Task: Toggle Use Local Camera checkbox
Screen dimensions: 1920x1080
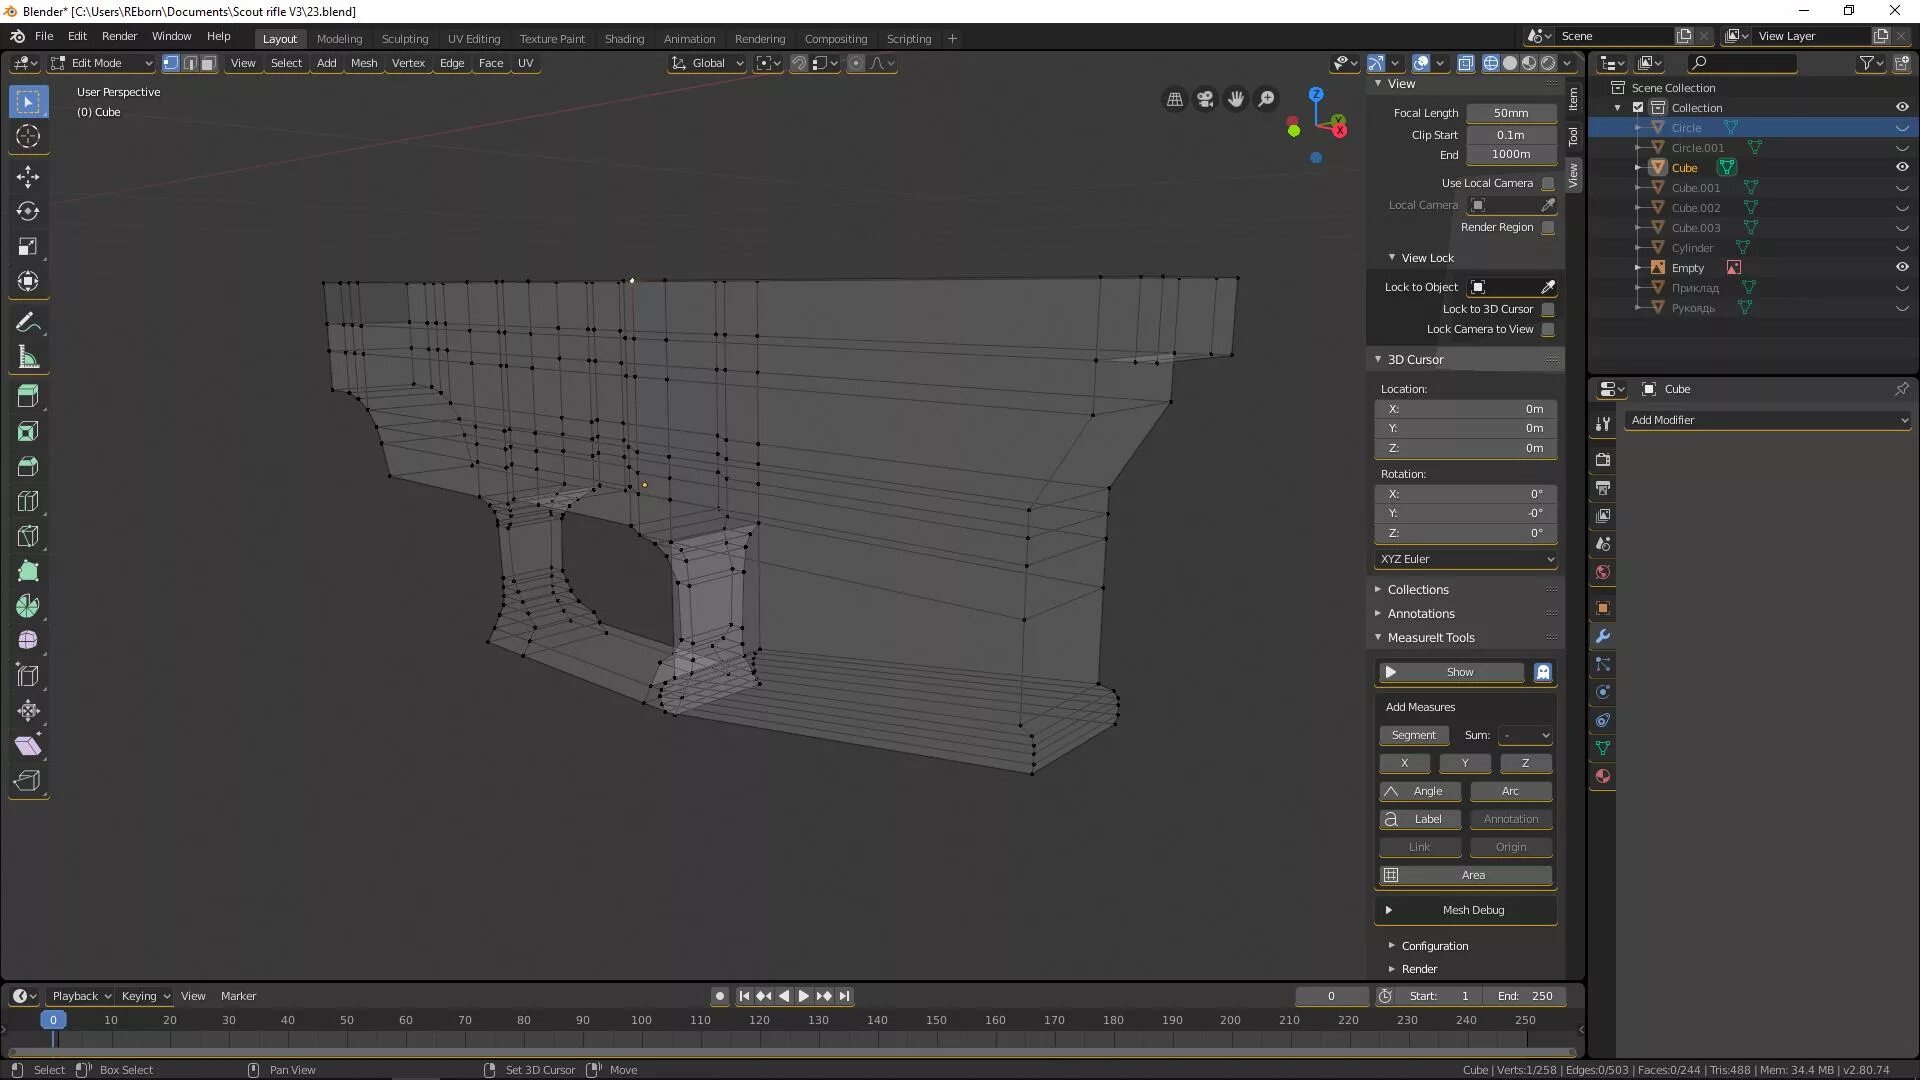Action: click(1549, 182)
